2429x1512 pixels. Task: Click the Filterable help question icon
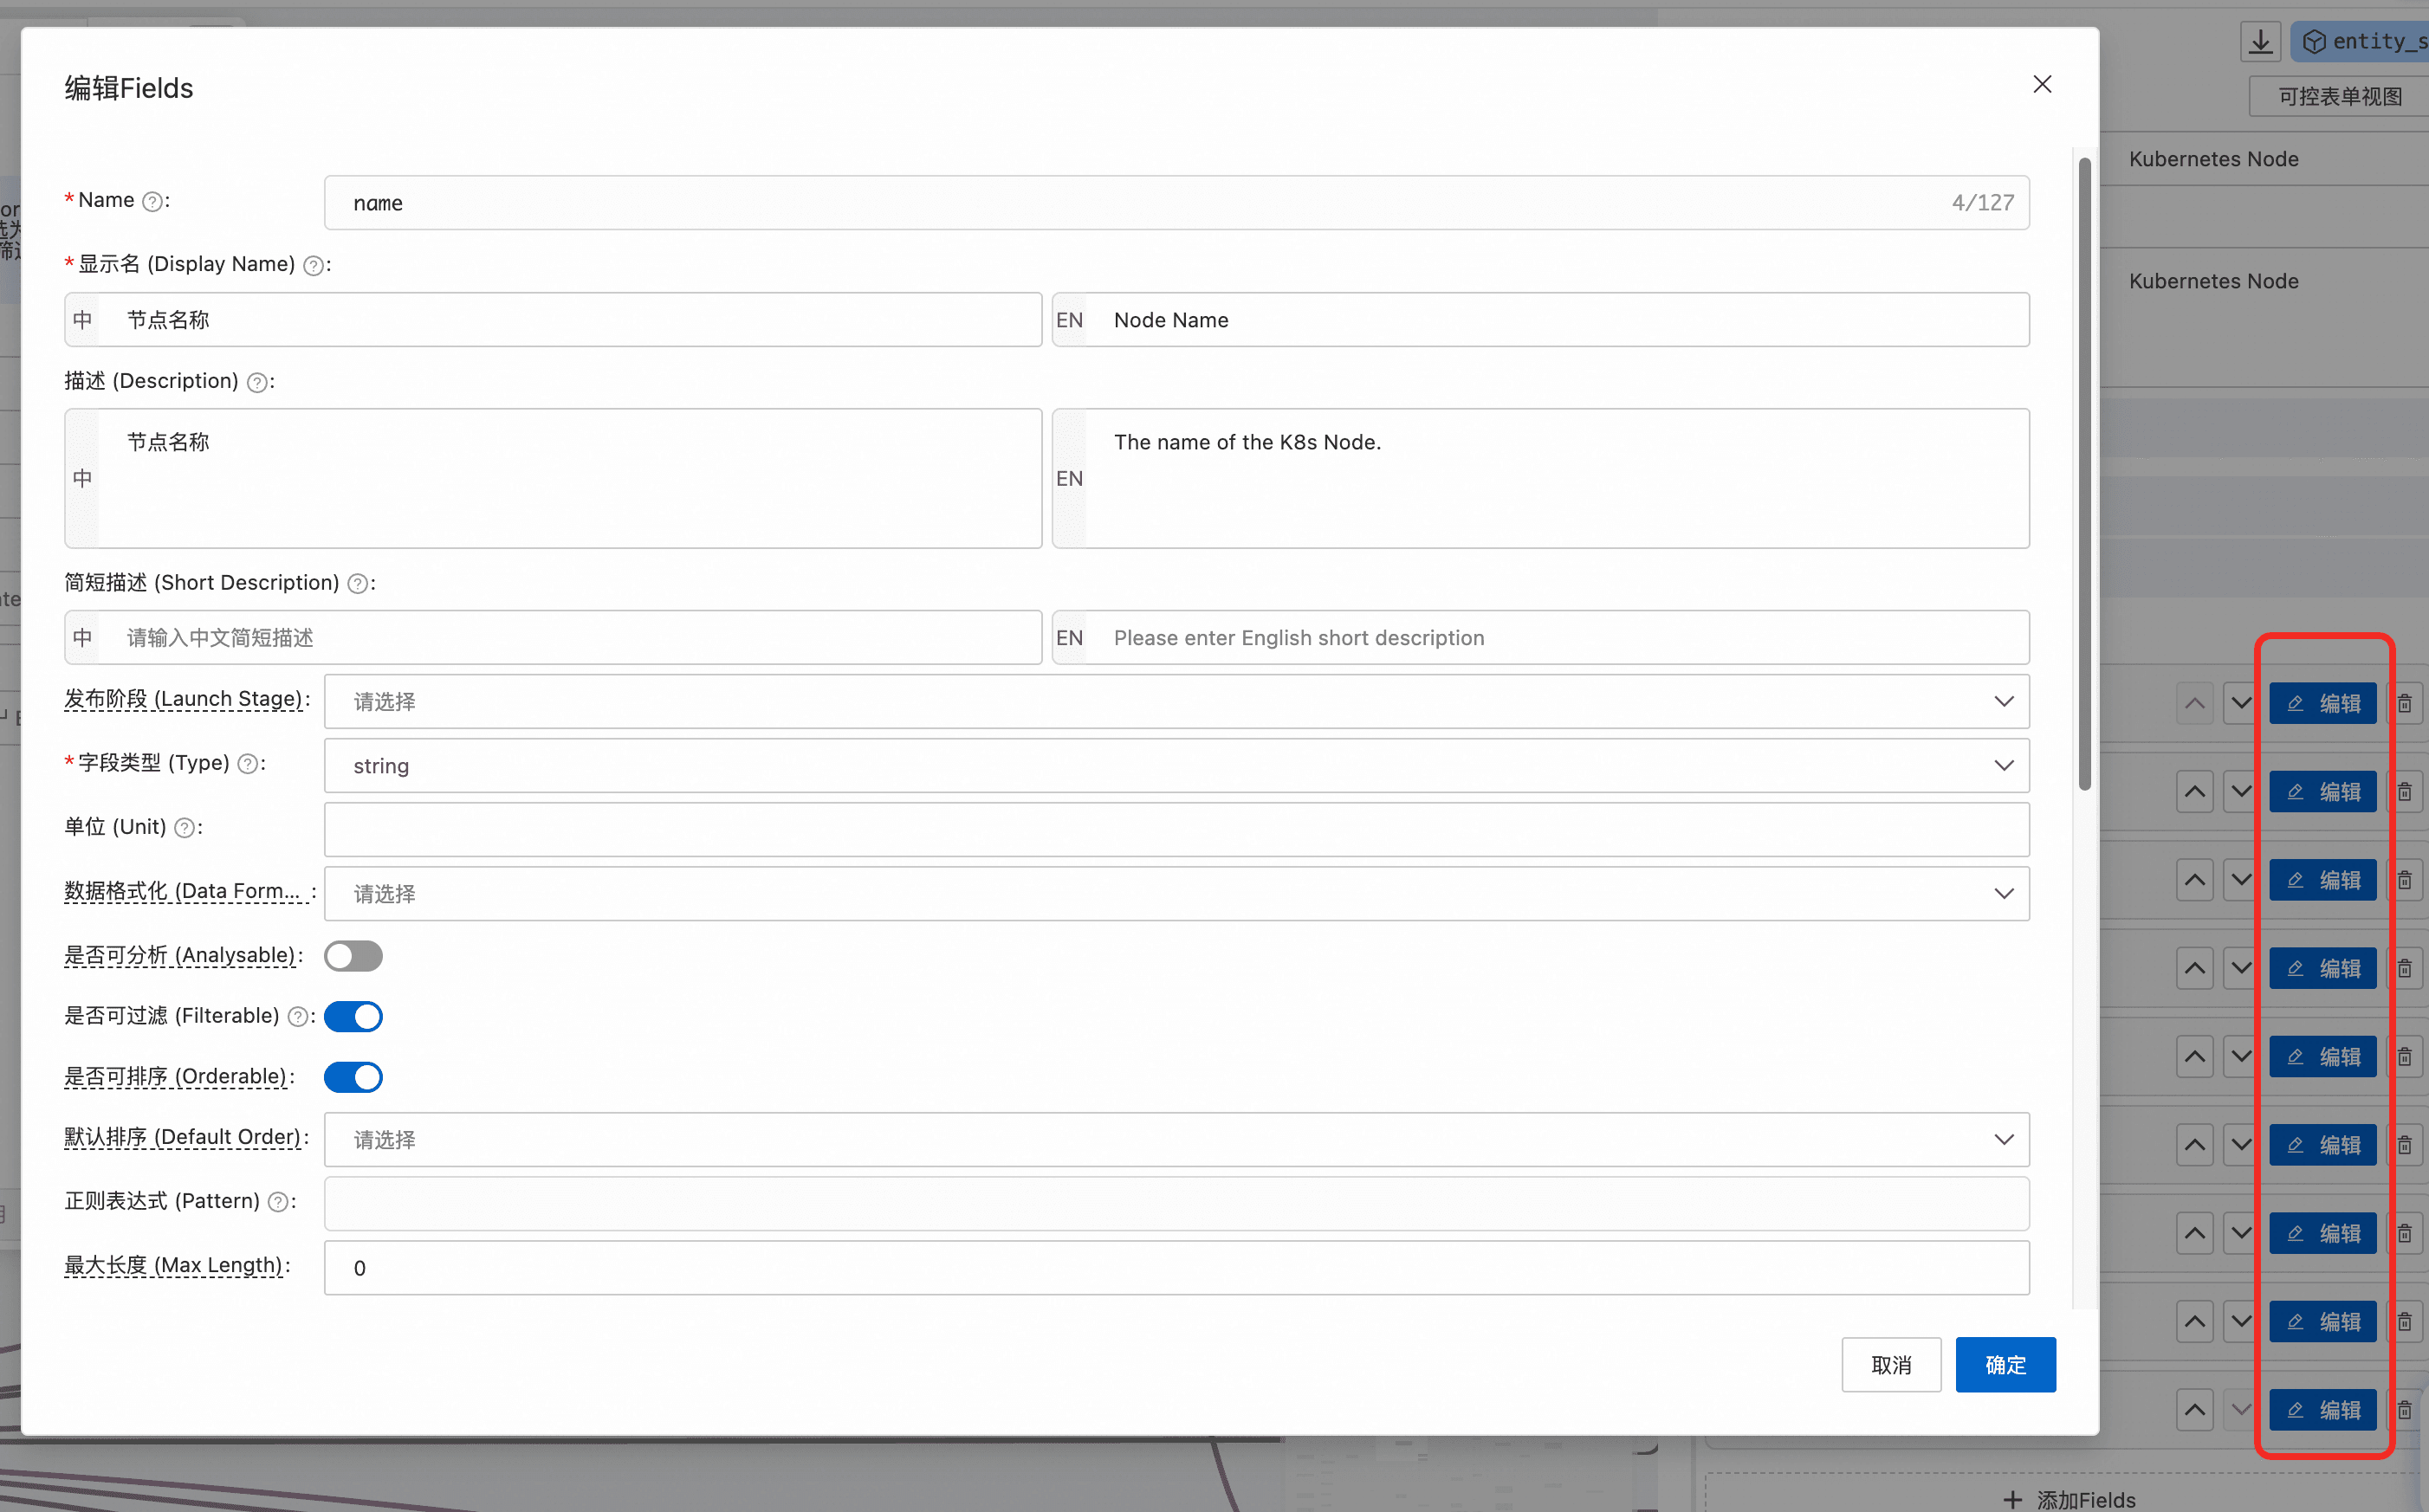298,1017
